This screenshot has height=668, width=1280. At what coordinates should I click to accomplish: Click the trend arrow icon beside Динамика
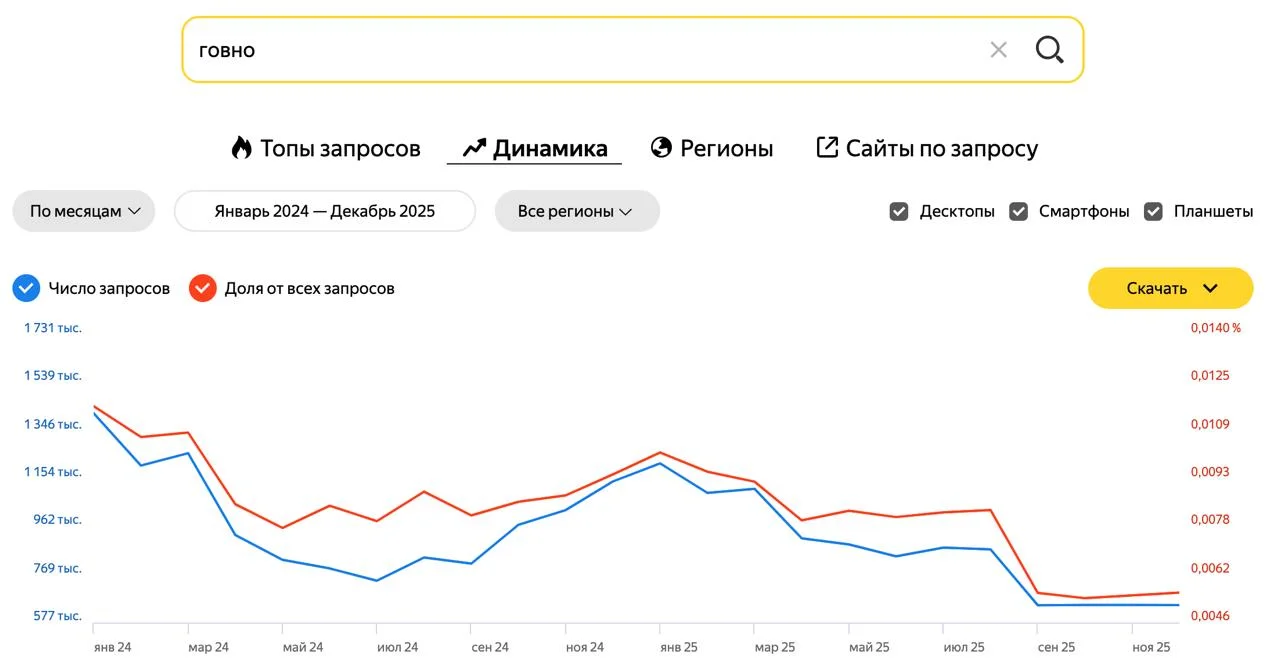474,149
